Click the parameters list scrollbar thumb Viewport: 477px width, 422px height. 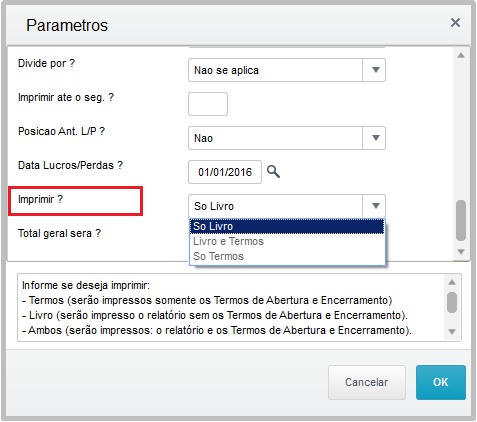pos(461,220)
